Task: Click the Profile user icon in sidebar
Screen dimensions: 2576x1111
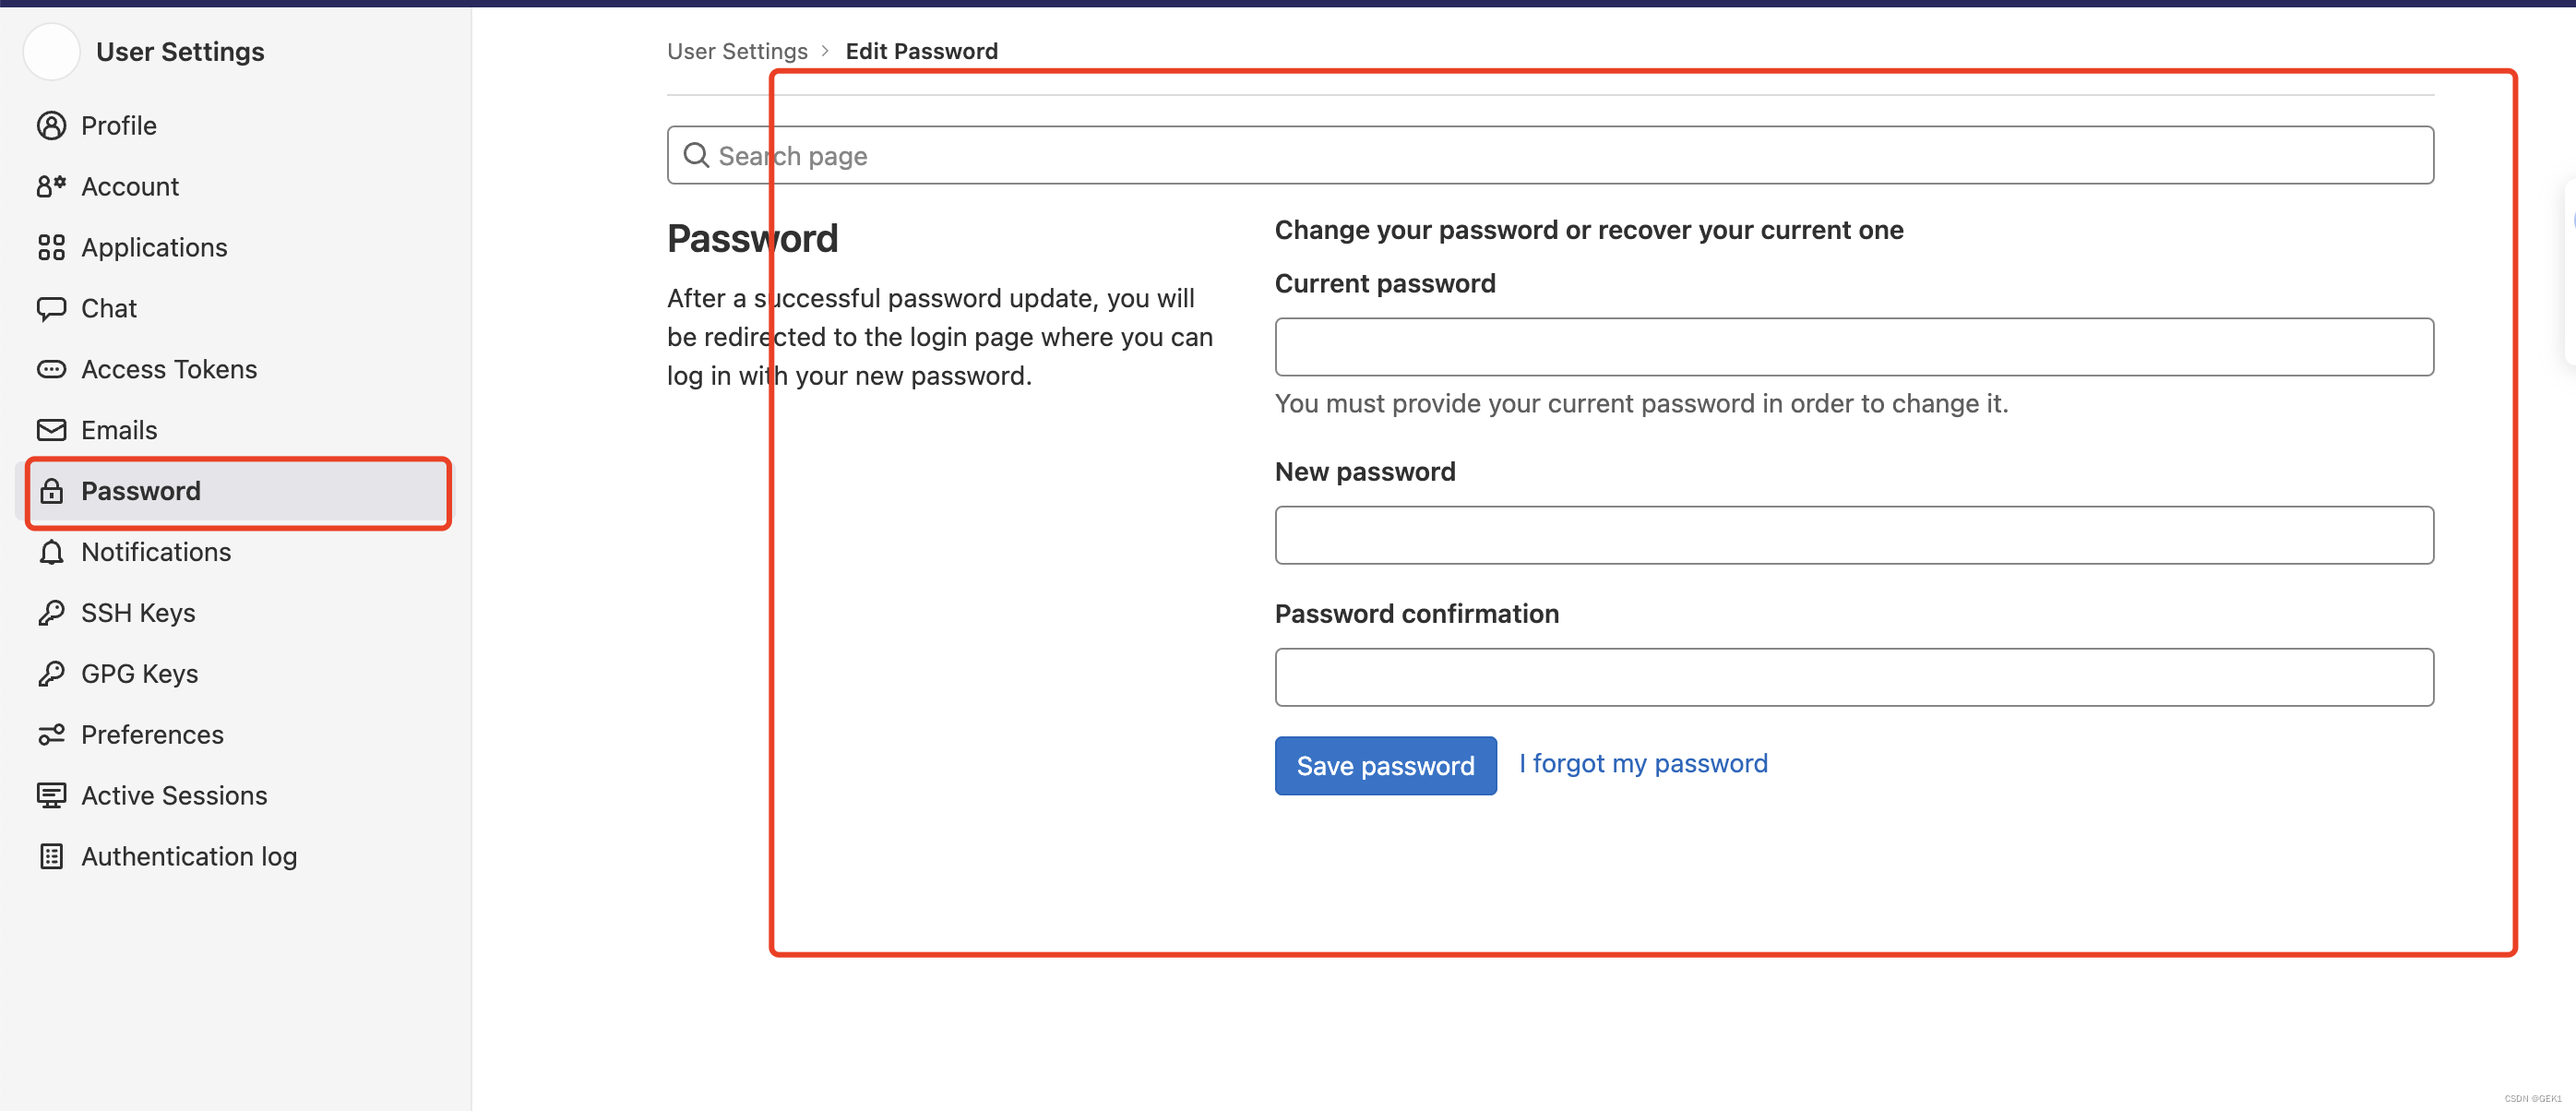Action: tap(51, 126)
